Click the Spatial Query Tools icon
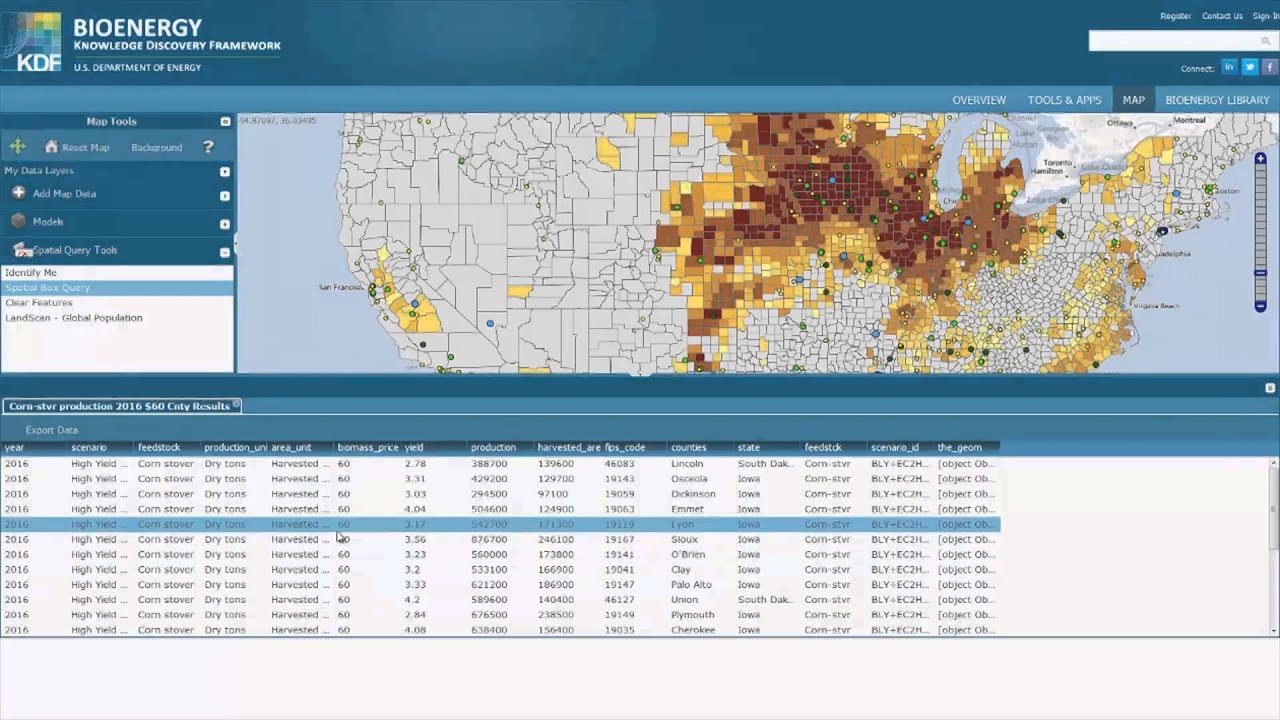 (22, 250)
